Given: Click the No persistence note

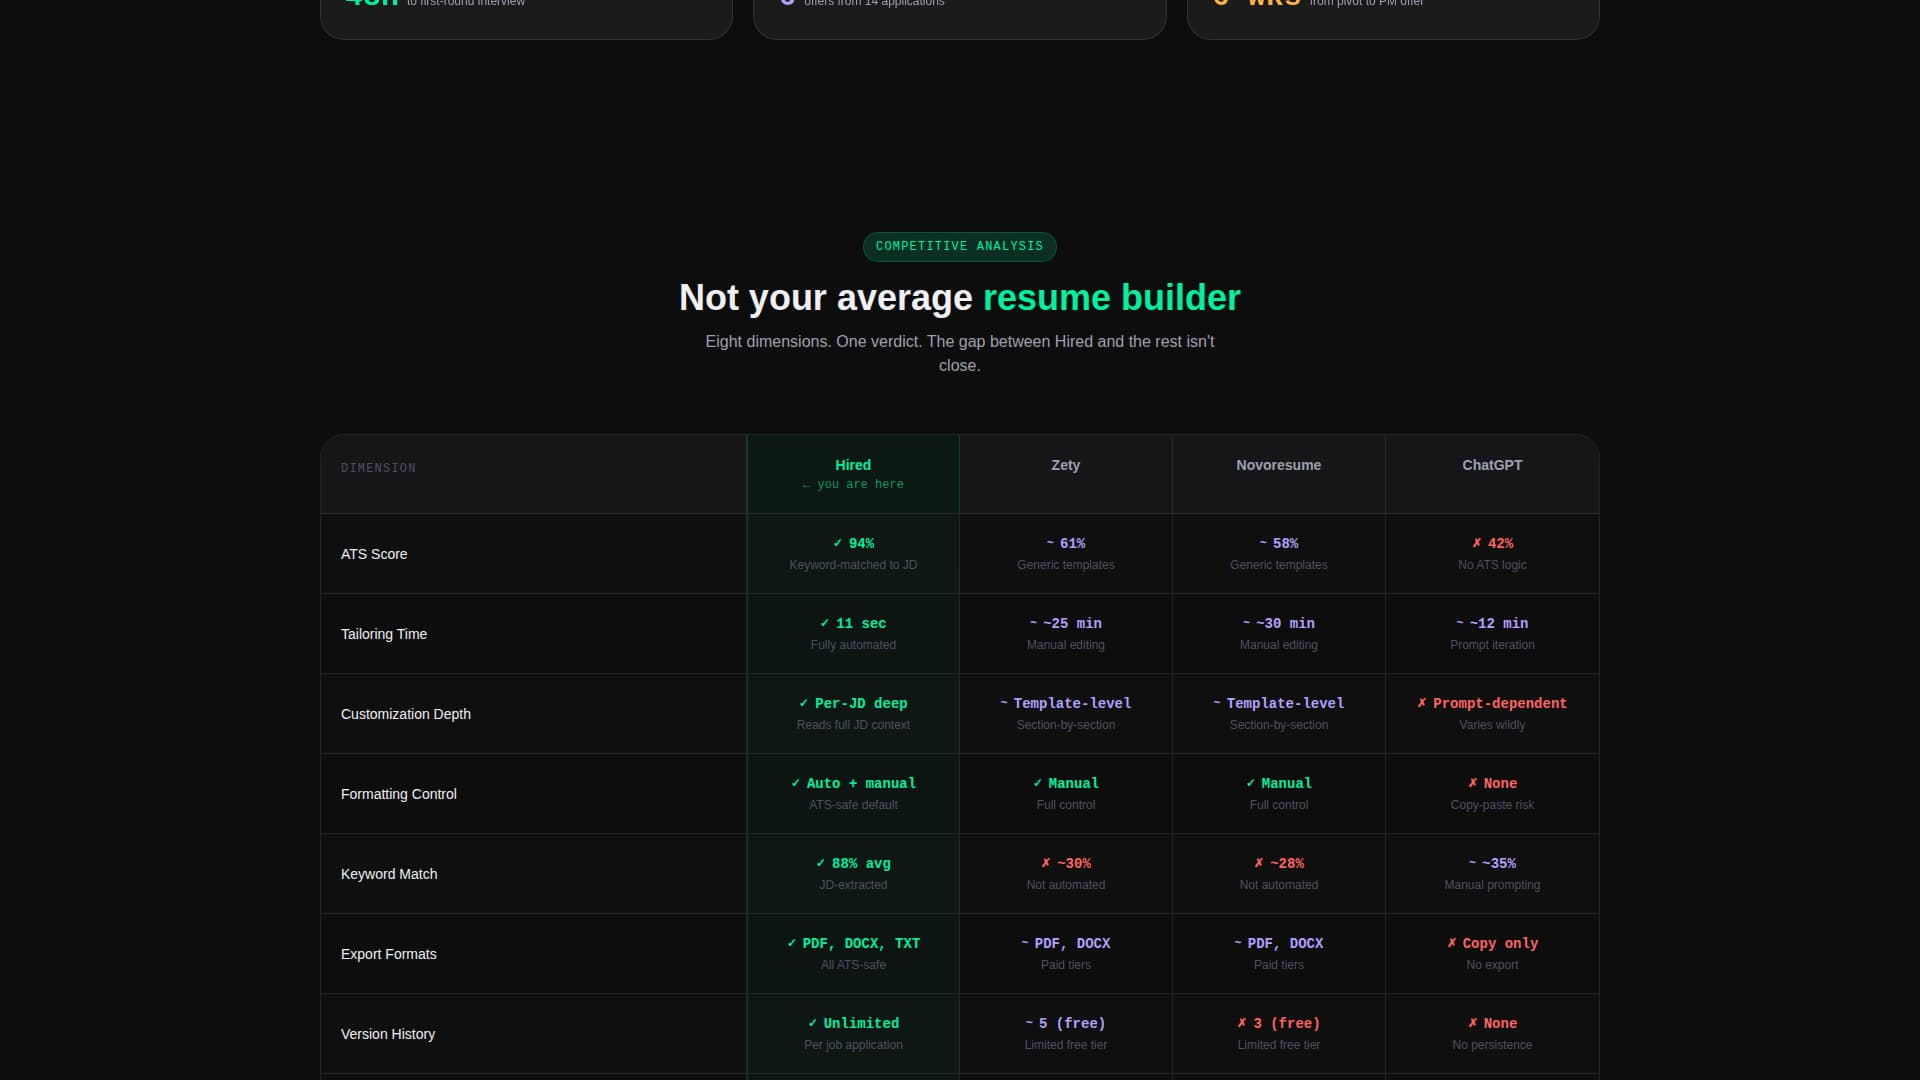Looking at the screenshot, I should coord(1492,1045).
